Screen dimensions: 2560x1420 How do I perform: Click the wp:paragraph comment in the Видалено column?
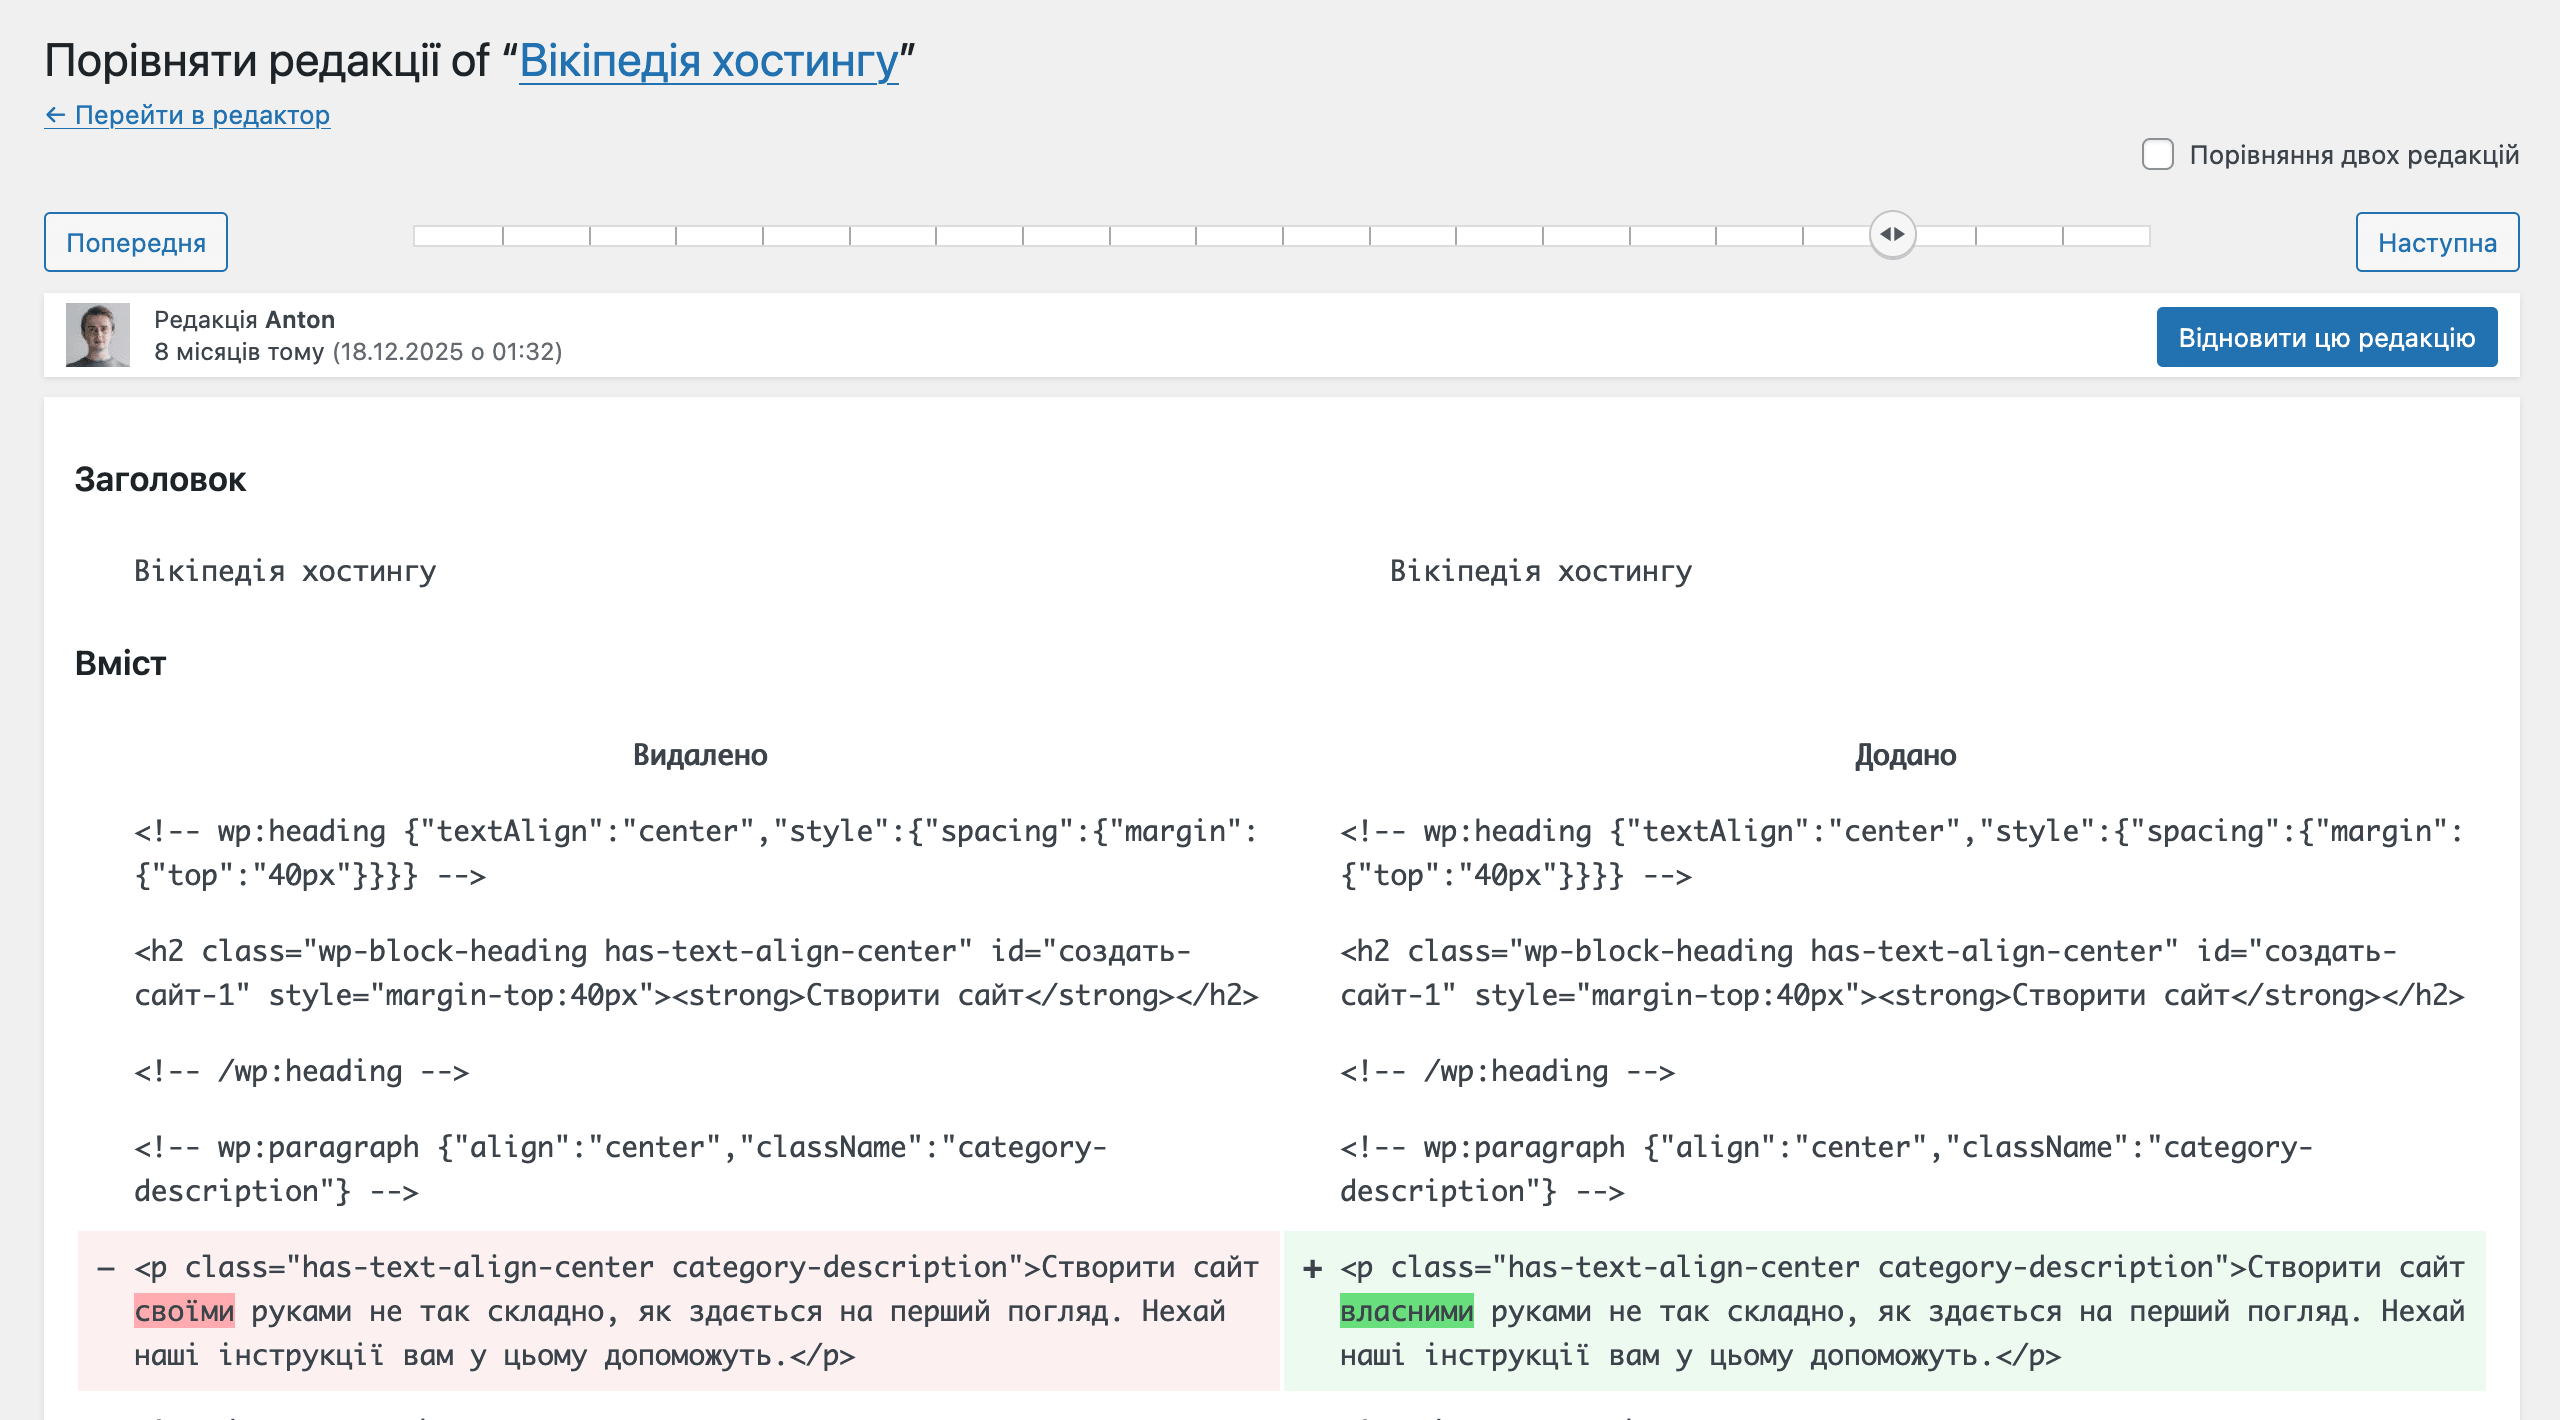point(620,1169)
